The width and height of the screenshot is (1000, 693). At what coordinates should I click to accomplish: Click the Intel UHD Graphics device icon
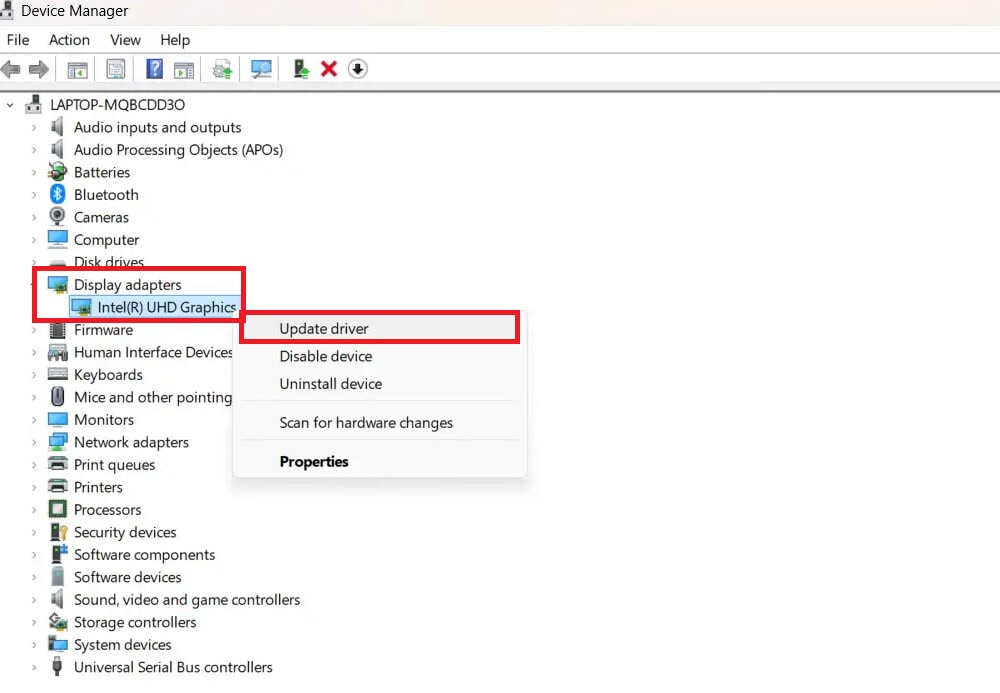coord(81,307)
